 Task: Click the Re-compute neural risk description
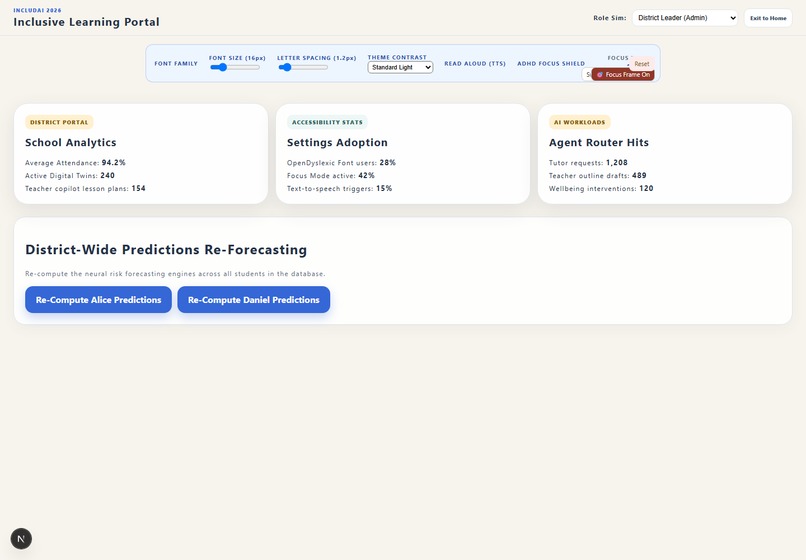click(x=175, y=274)
